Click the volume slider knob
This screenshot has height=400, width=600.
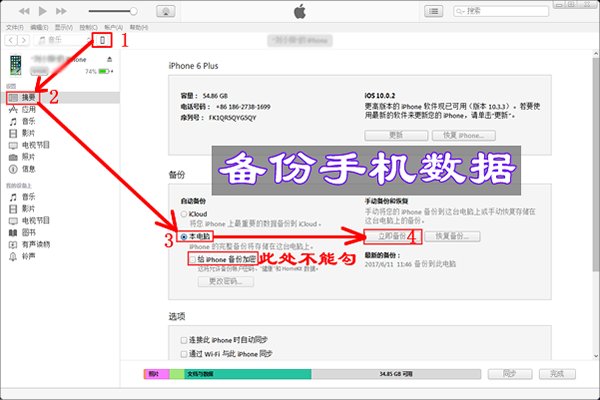[133, 11]
